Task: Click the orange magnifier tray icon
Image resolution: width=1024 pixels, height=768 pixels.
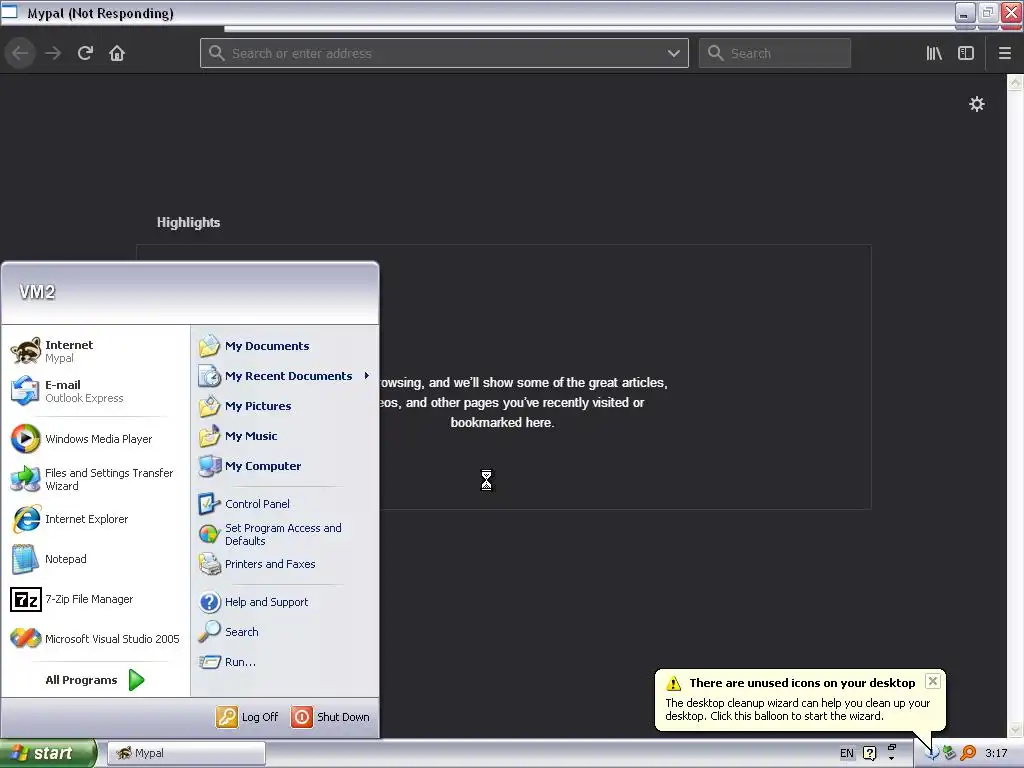Action: coord(968,753)
